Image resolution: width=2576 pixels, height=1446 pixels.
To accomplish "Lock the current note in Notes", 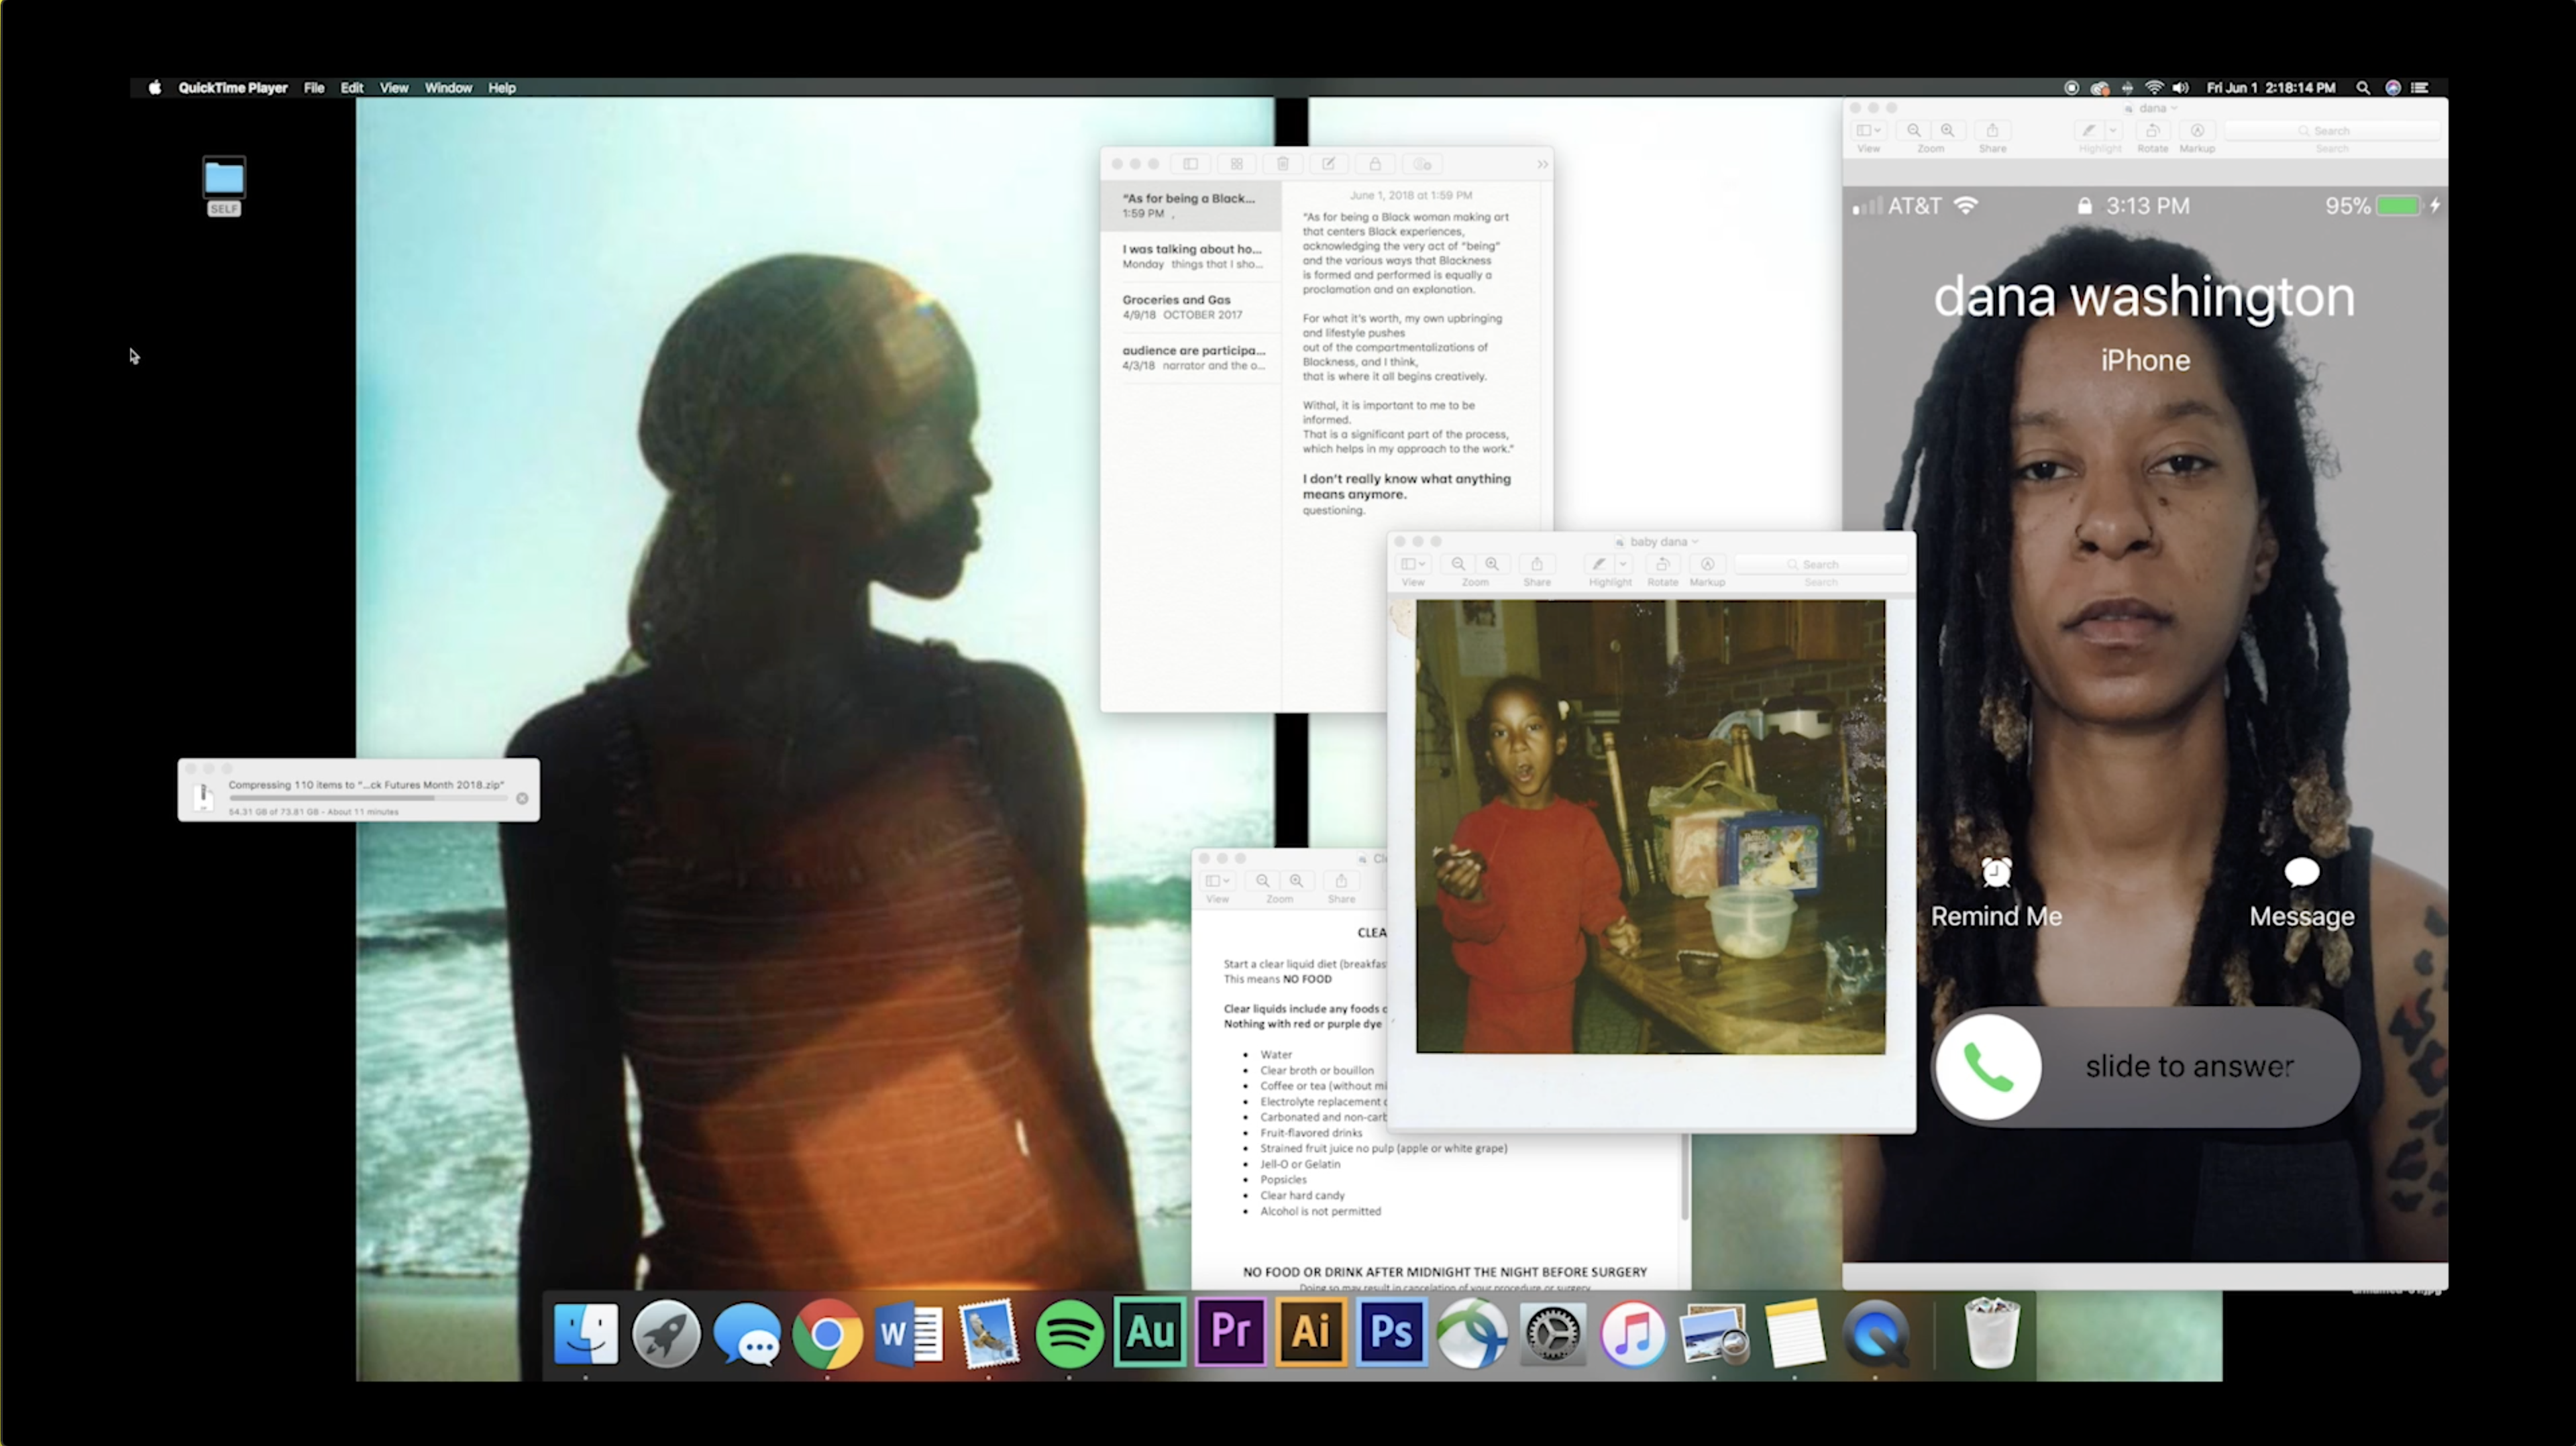I will 1375,164.
